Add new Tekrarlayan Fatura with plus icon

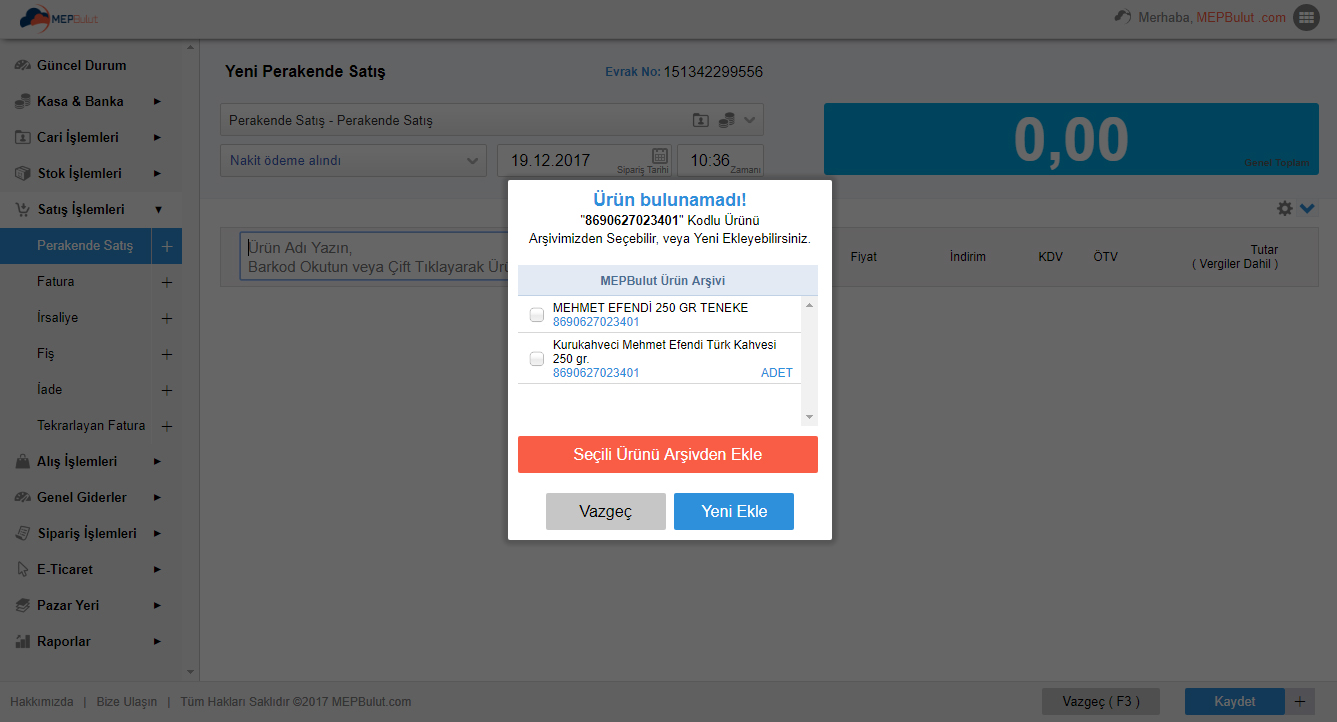pyautogui.click(x=167, y=426)
